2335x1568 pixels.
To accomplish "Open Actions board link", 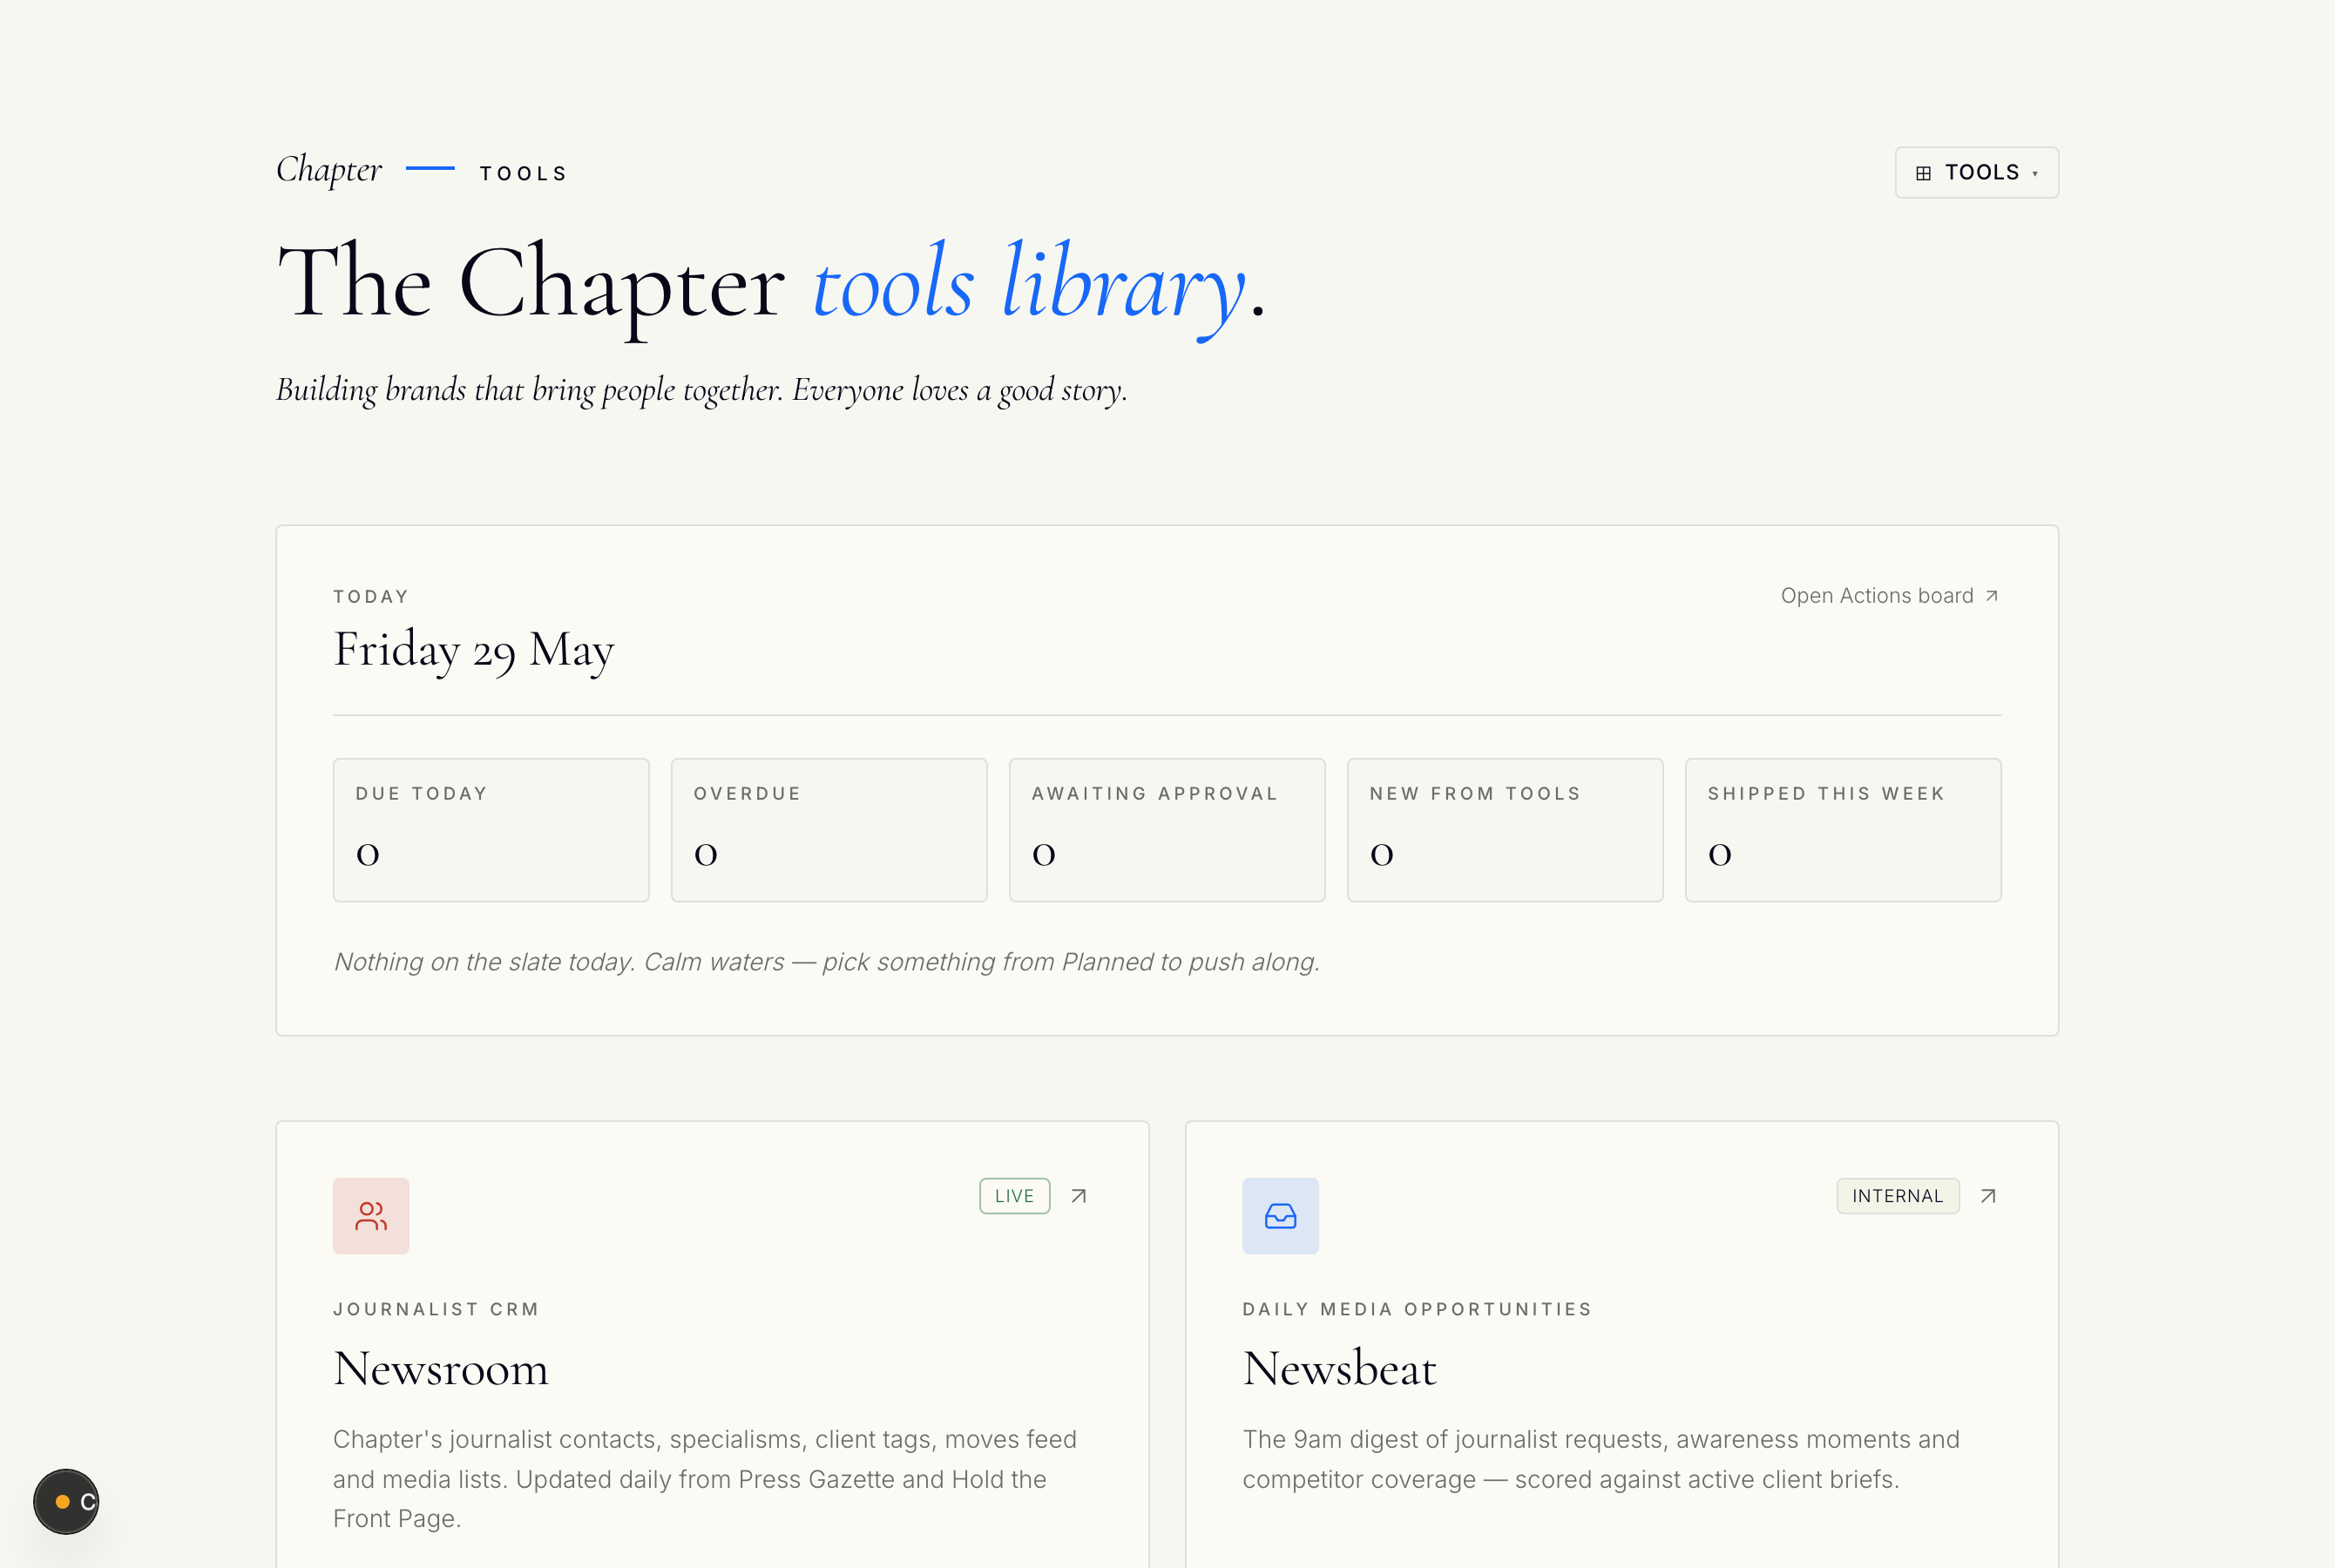I will click(1889, 595).
